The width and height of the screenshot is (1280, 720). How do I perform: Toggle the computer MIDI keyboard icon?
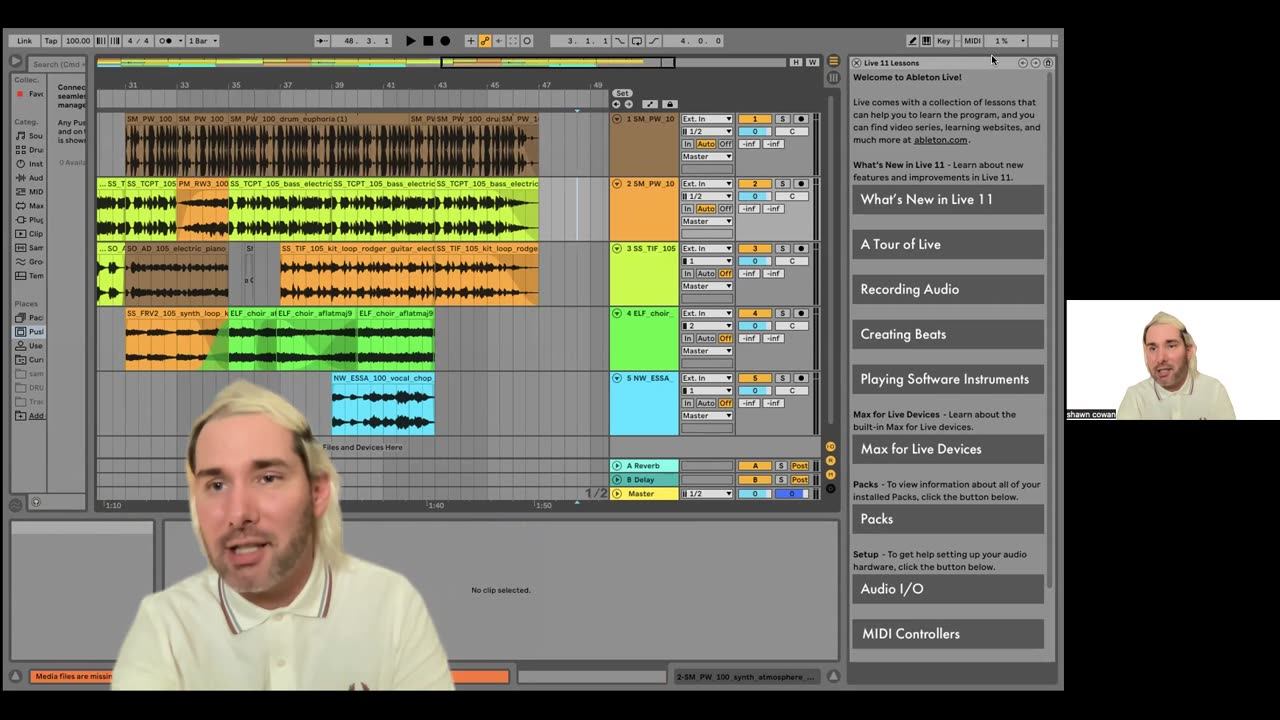[x=926, y=41]
